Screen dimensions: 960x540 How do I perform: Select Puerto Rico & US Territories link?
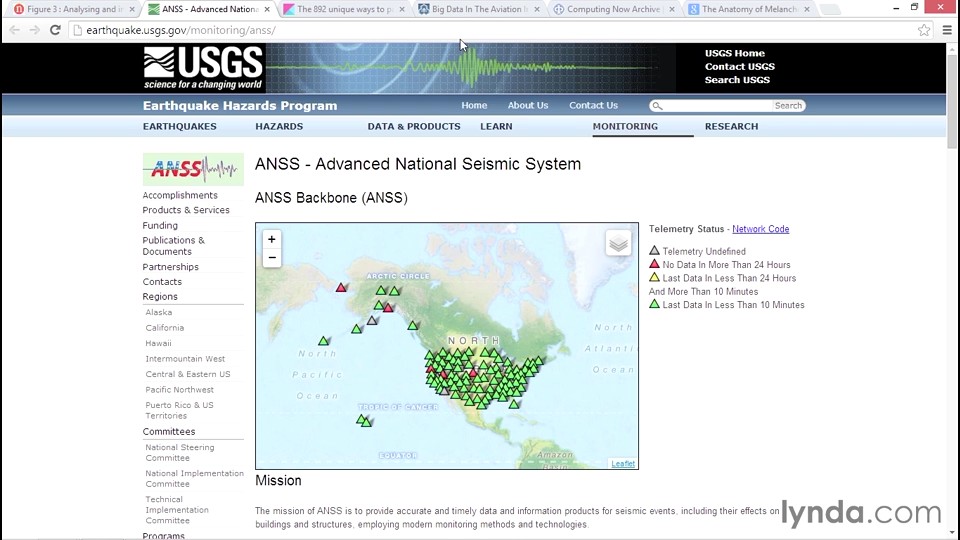(179, 410)
